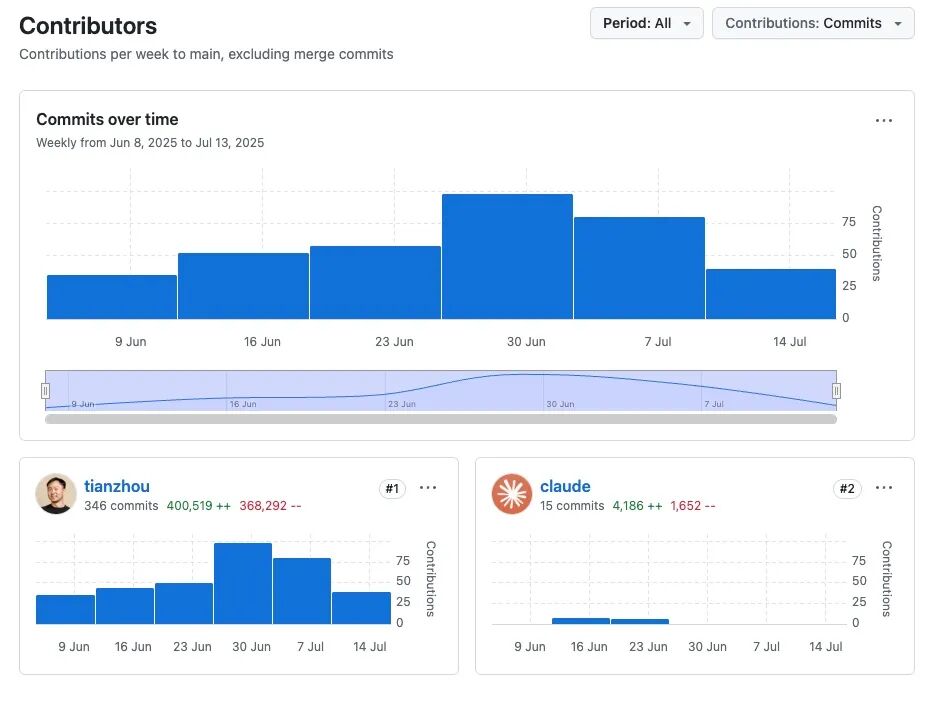
Task: Click the '23 Jun' label in the main chart
Action: (x=394, y=342)
